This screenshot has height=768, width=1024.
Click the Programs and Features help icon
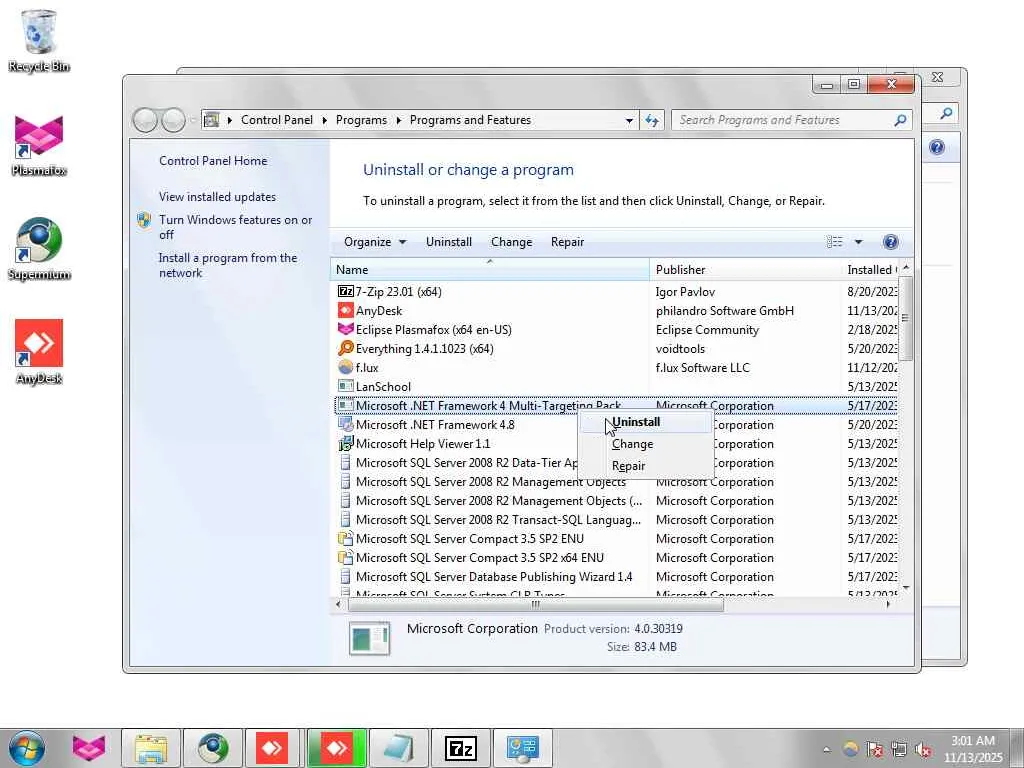(890, 242)
